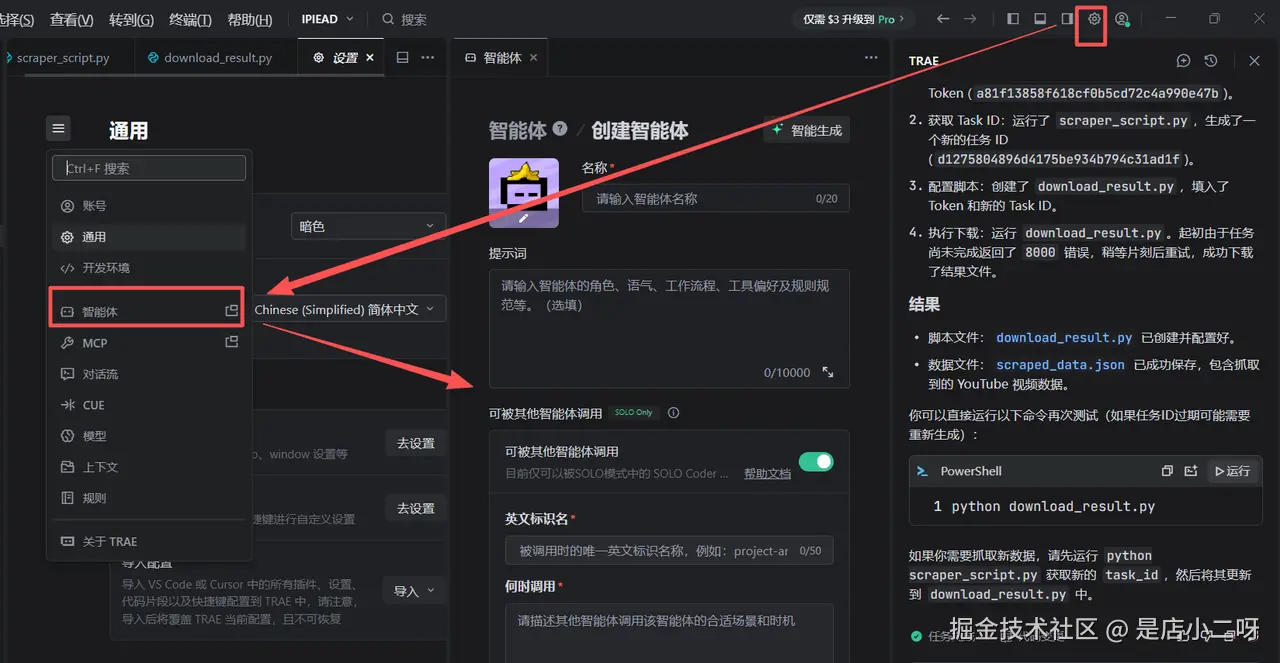Select 智能体 in the settings menu

[148, 311]
